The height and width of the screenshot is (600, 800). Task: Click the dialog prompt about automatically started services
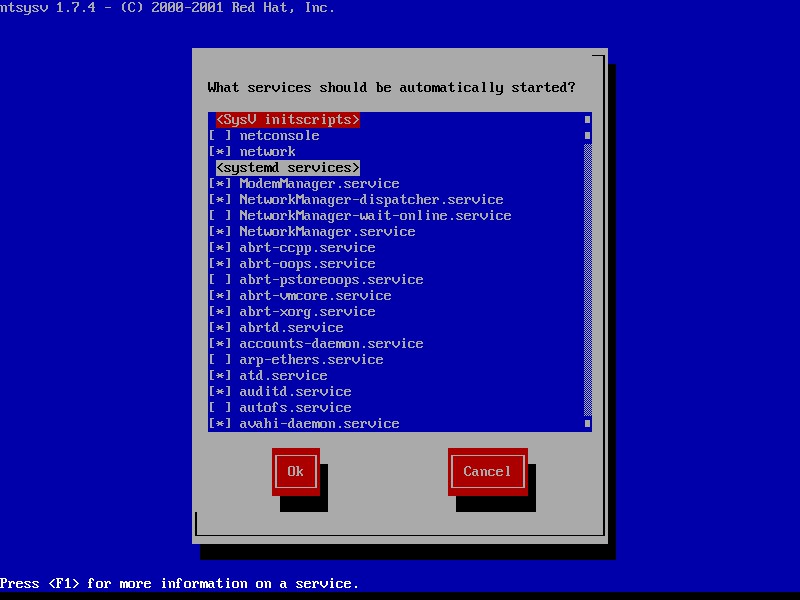pos(391,88)
